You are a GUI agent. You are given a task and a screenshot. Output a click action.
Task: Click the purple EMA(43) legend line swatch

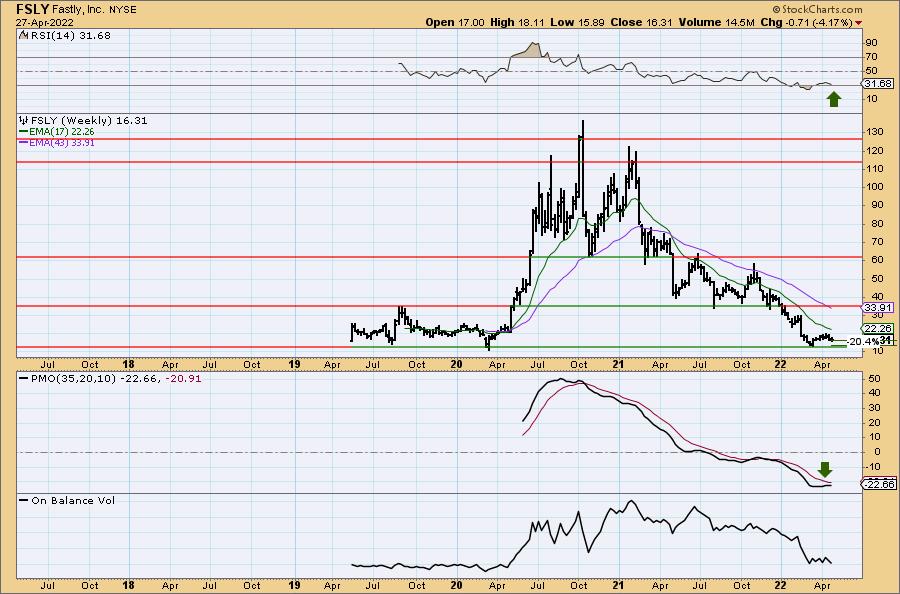pyautogui.click(x=24, y=142)
